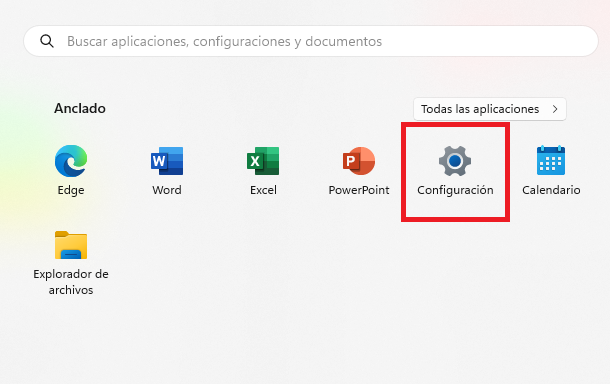Select the PowerPoint label text
The image size is (610, 384).
pos(359,190)
